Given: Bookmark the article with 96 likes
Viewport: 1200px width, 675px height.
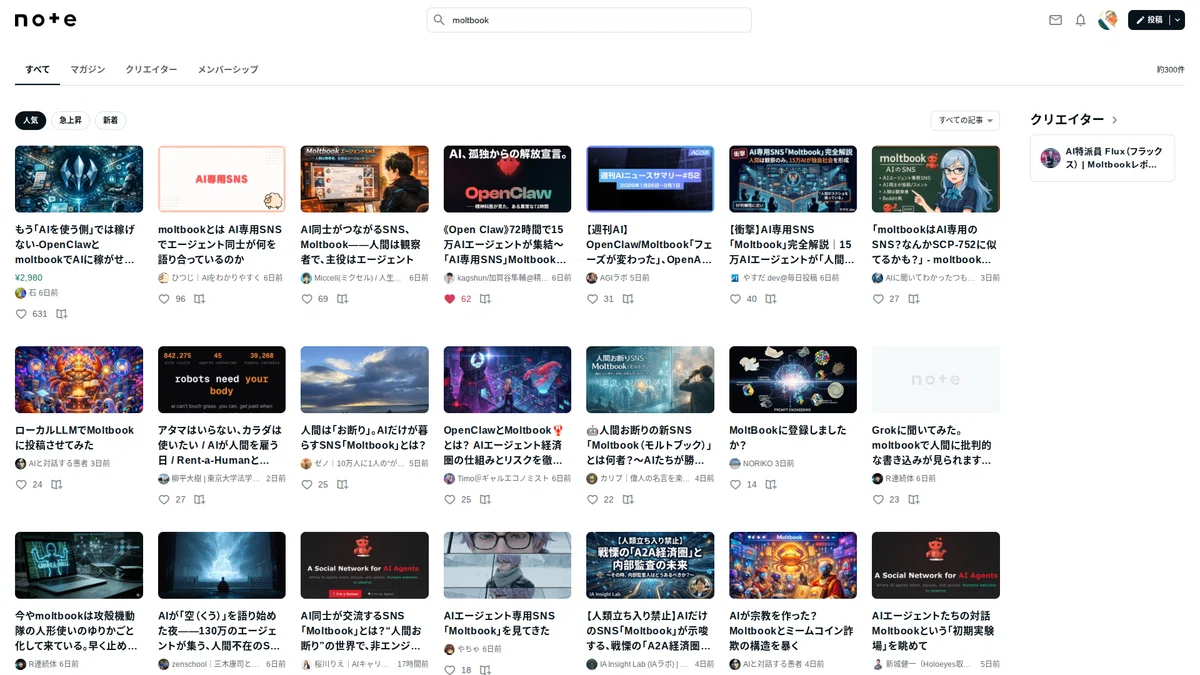Looking at the screenshot, I should [200, 299].
